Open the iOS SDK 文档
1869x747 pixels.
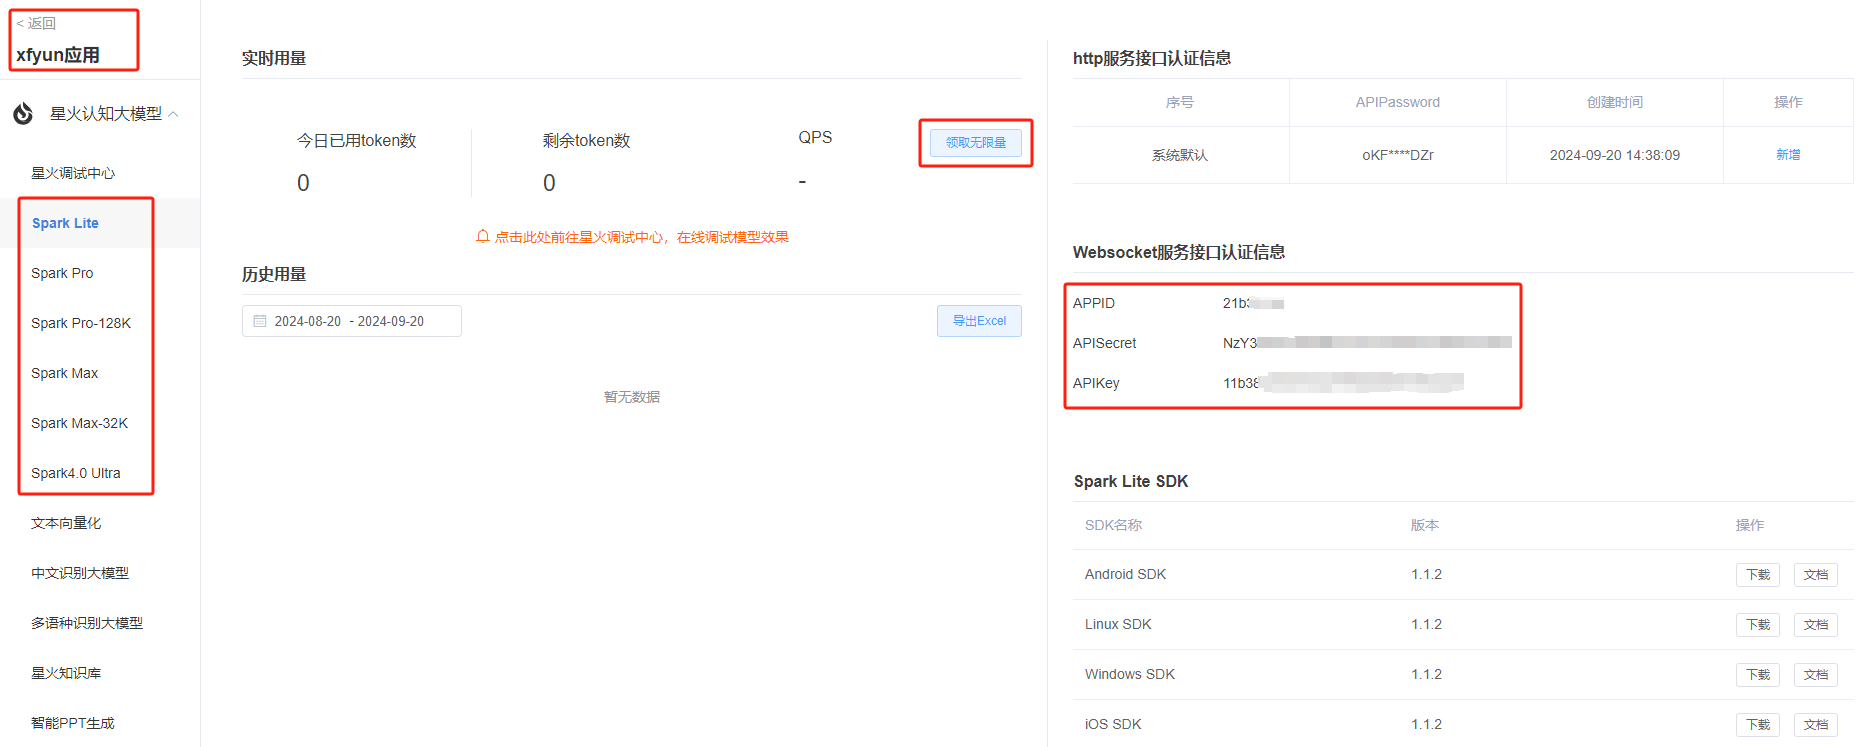point(1816,725)
